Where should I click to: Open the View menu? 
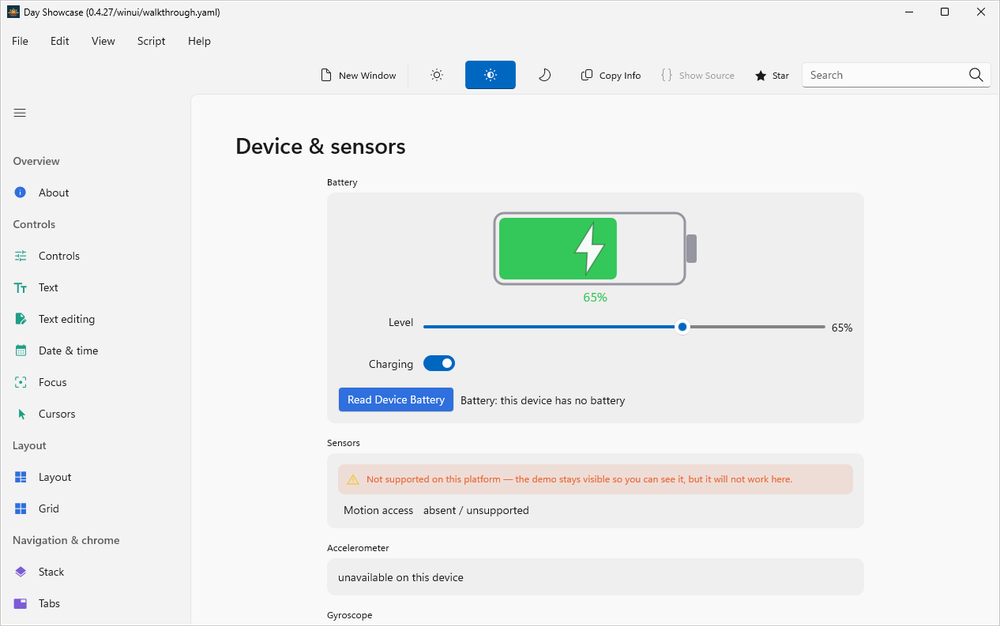pyautogui.click(x=103, y=41)
